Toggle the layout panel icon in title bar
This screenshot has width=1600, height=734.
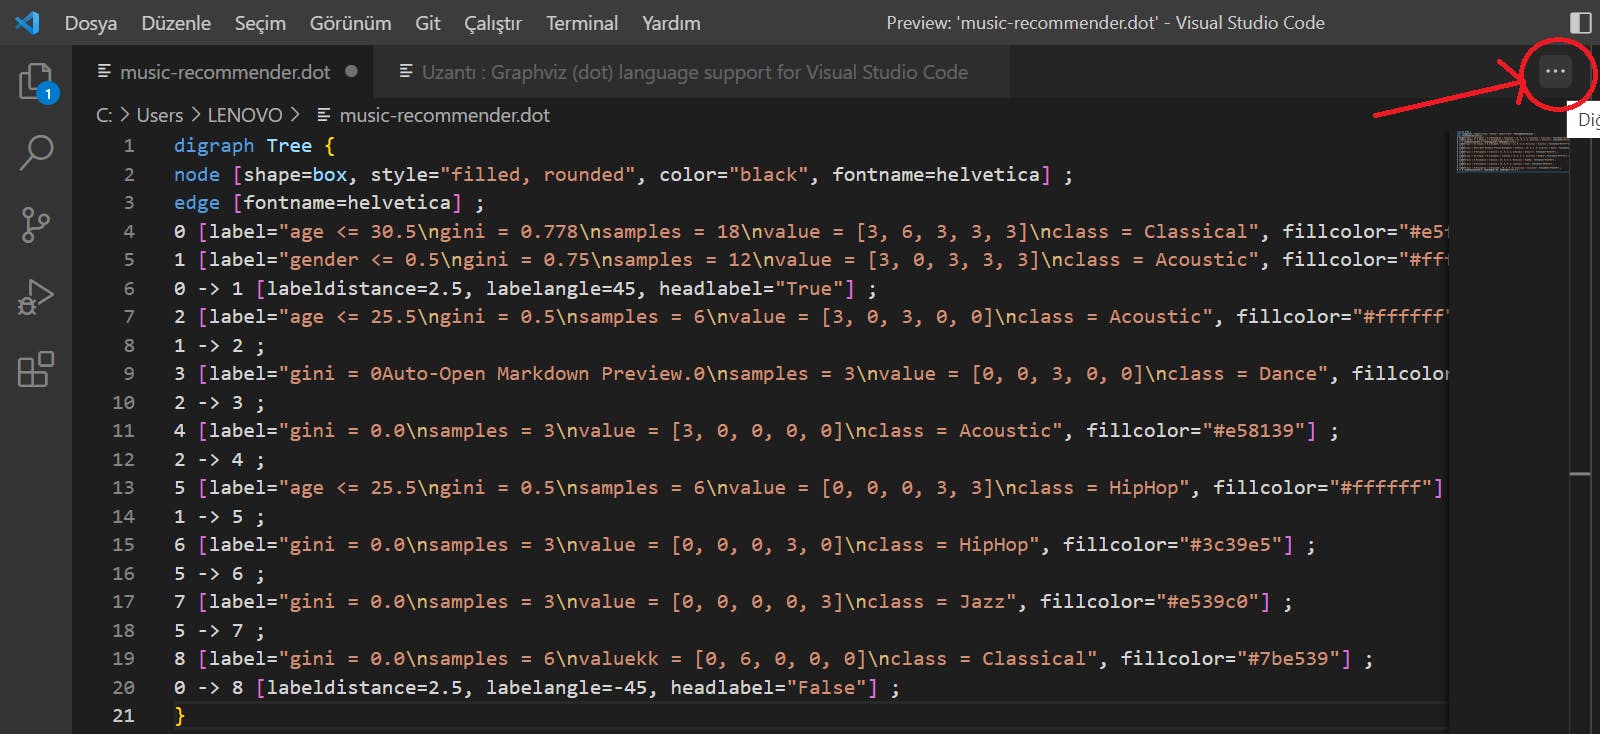pos(1580,22)
